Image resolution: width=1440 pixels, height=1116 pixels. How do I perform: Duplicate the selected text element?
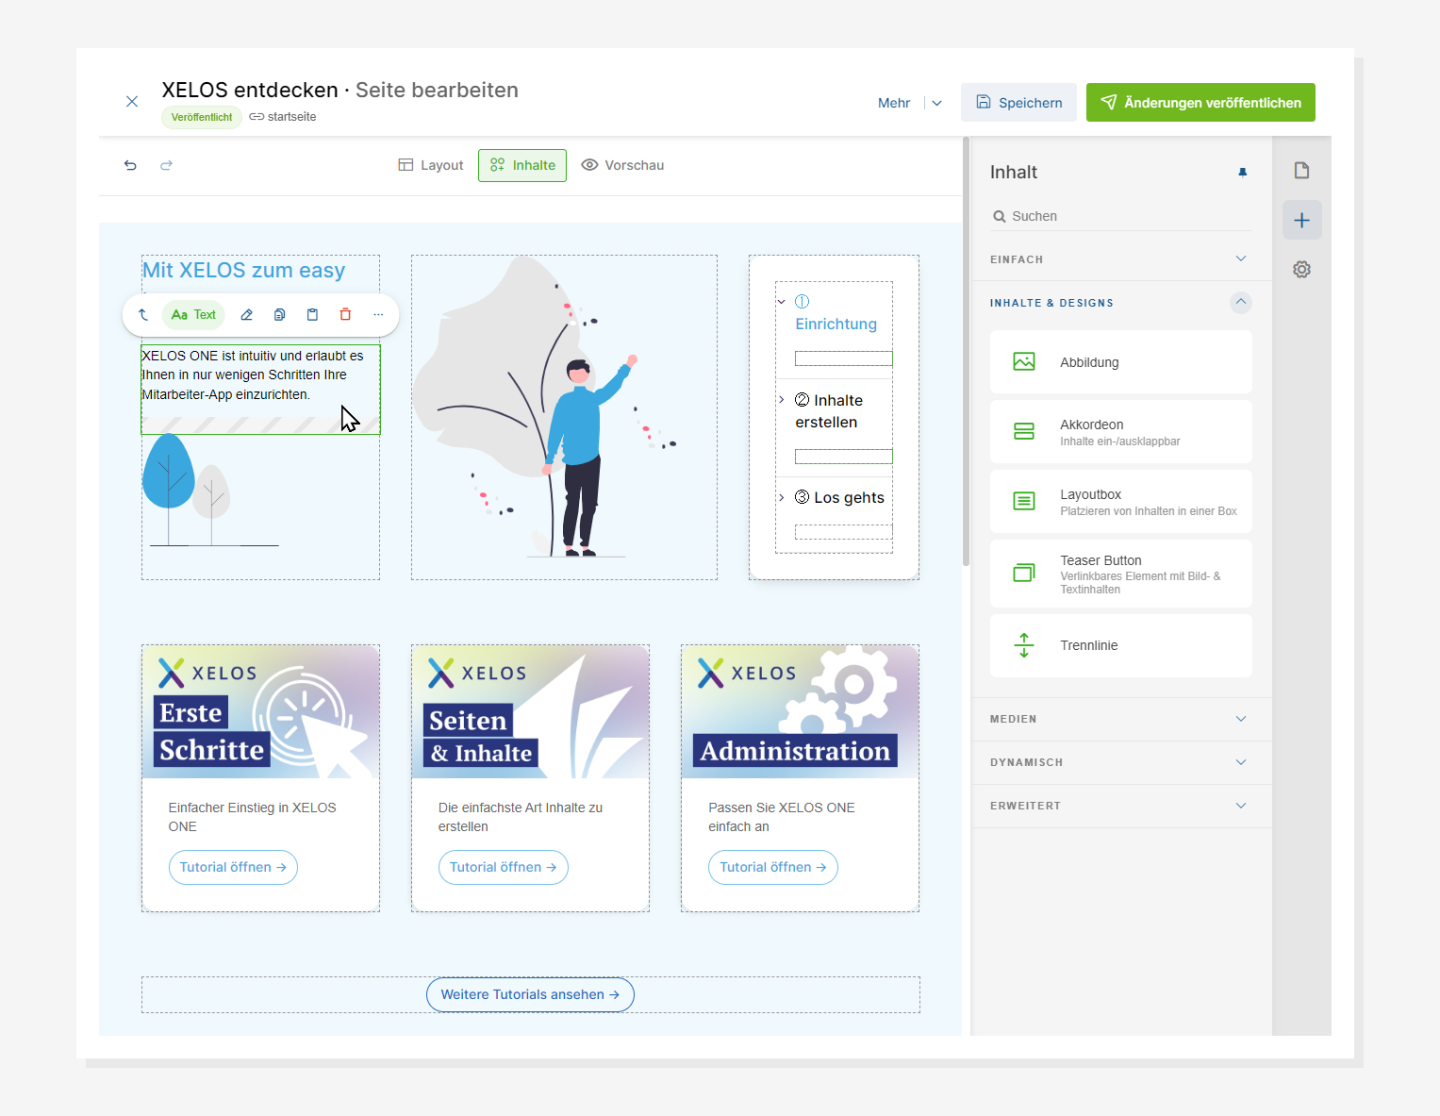pos(280,314)
